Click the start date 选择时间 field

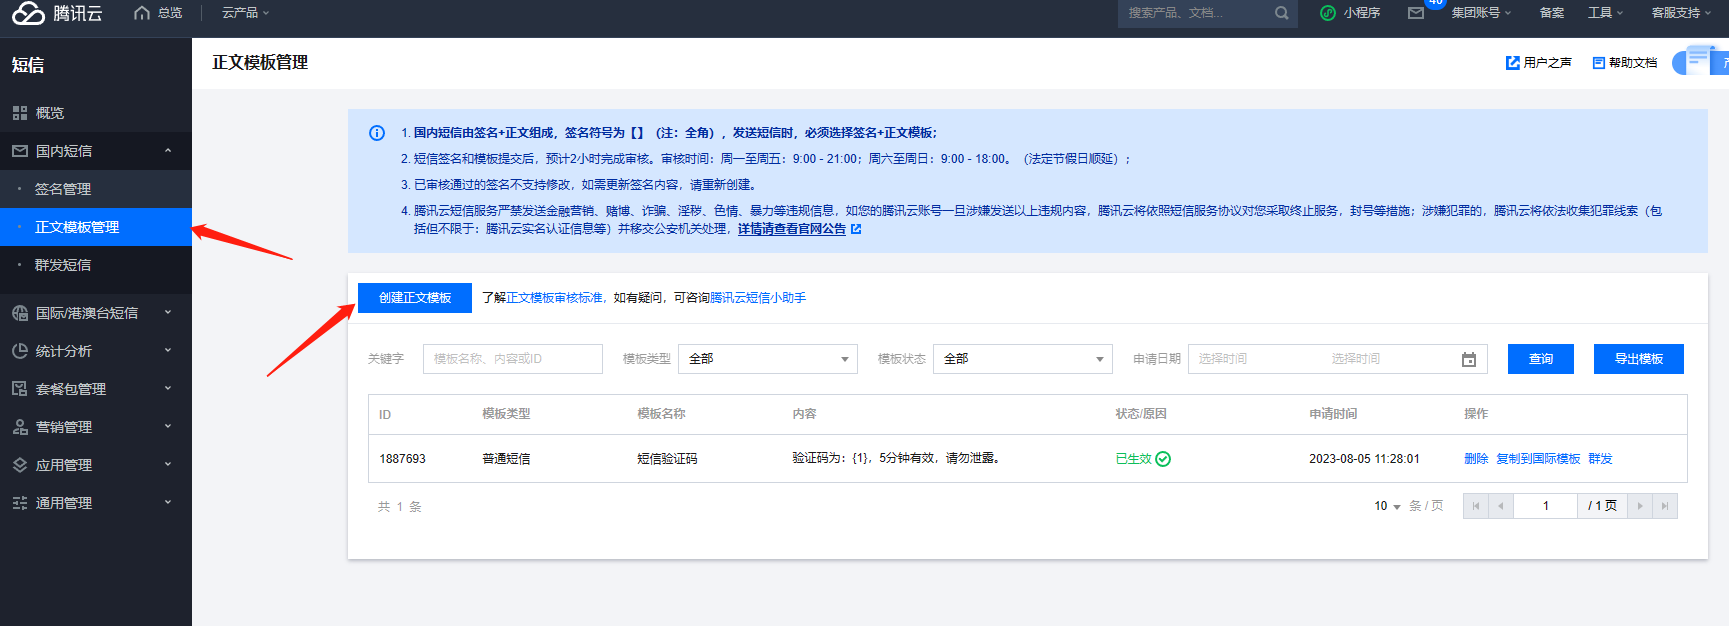(x=1223, y=359)
